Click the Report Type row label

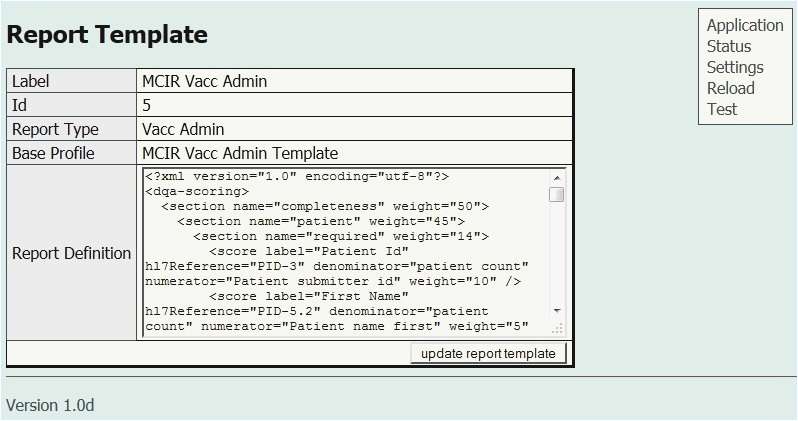click(x=55, y=129)
